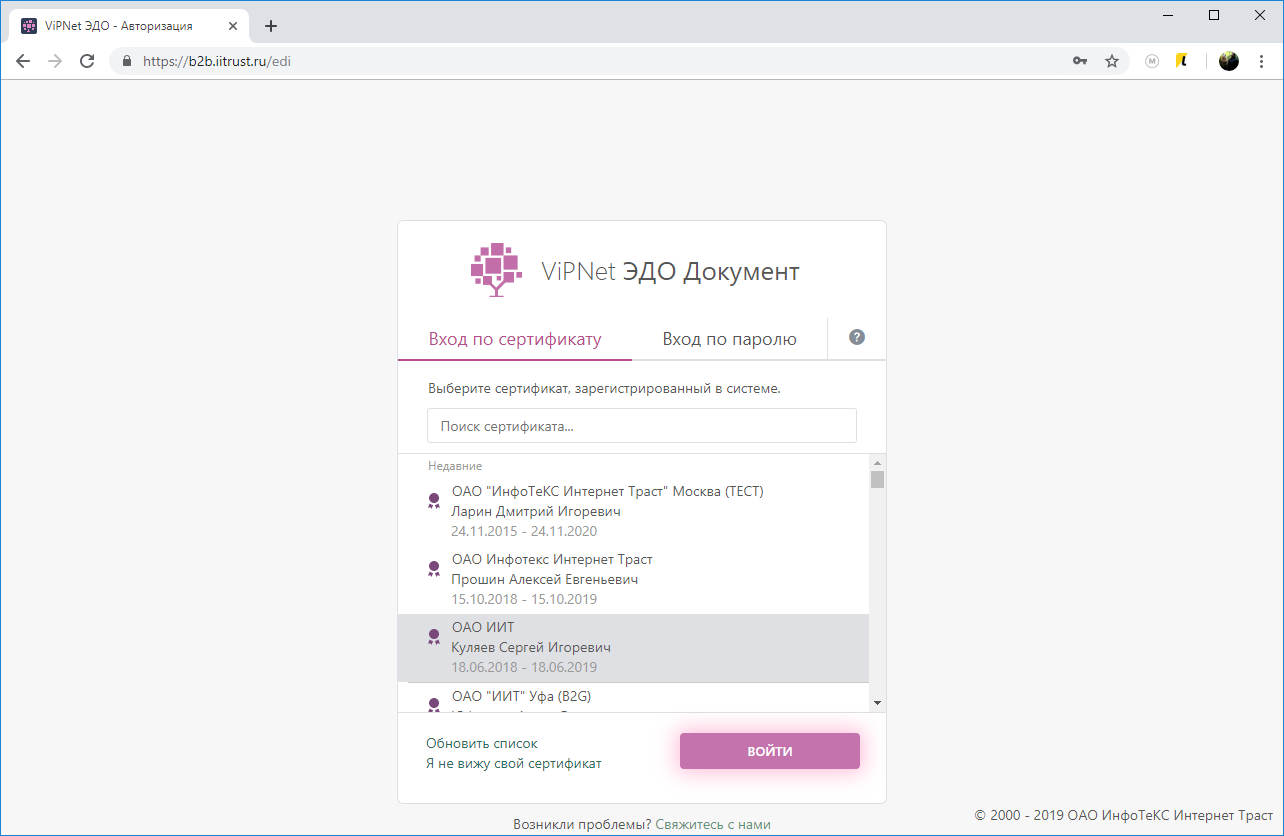Switch to the Вход по сертификату tab
This screenshot has width=1284, height=836.
coord(514,338)
